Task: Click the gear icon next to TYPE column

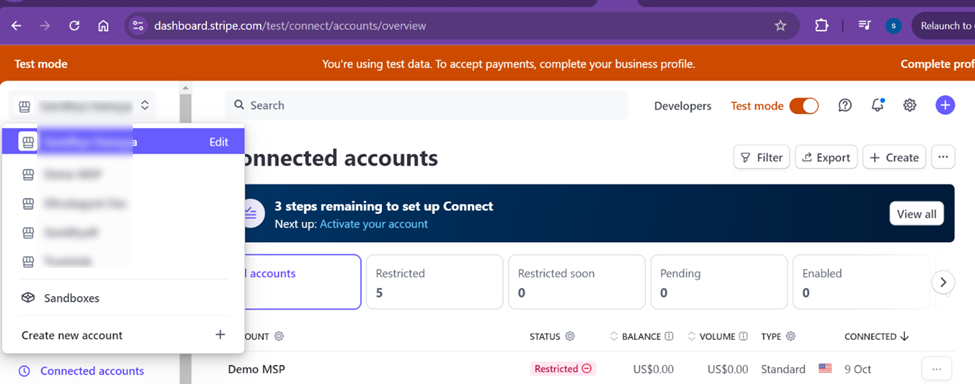Action: (790, 336)
